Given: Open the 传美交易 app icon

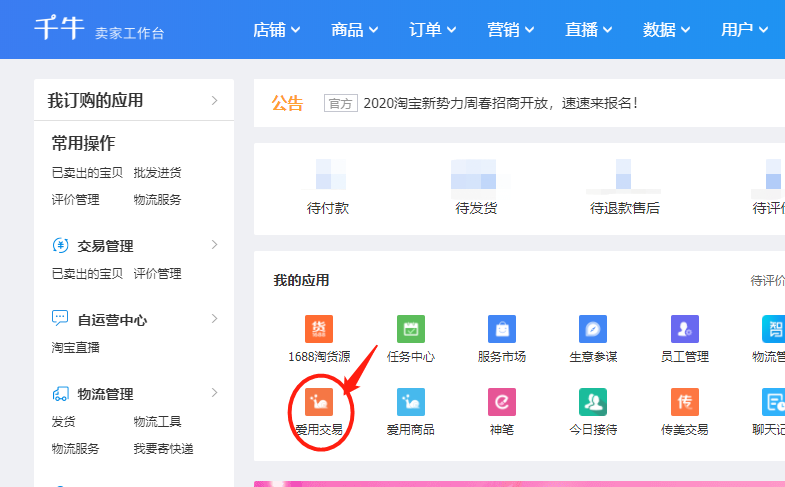Looking at the screenshot, I should coord(684,402).
